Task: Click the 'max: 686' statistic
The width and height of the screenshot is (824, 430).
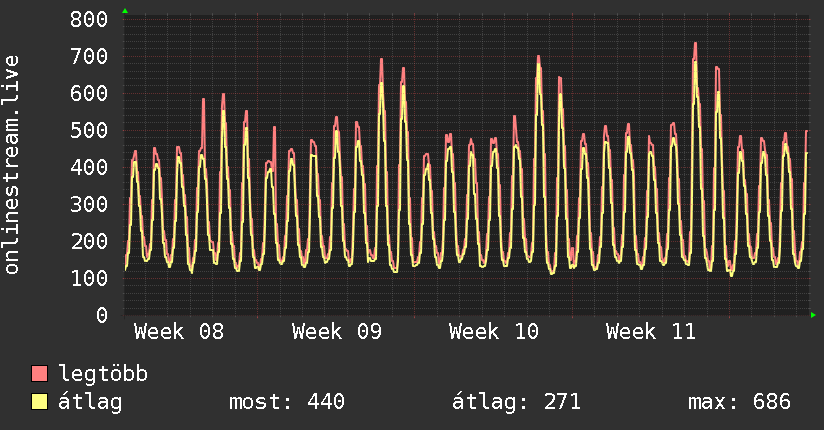Action: pyautogui.click(x=739, y=402)
